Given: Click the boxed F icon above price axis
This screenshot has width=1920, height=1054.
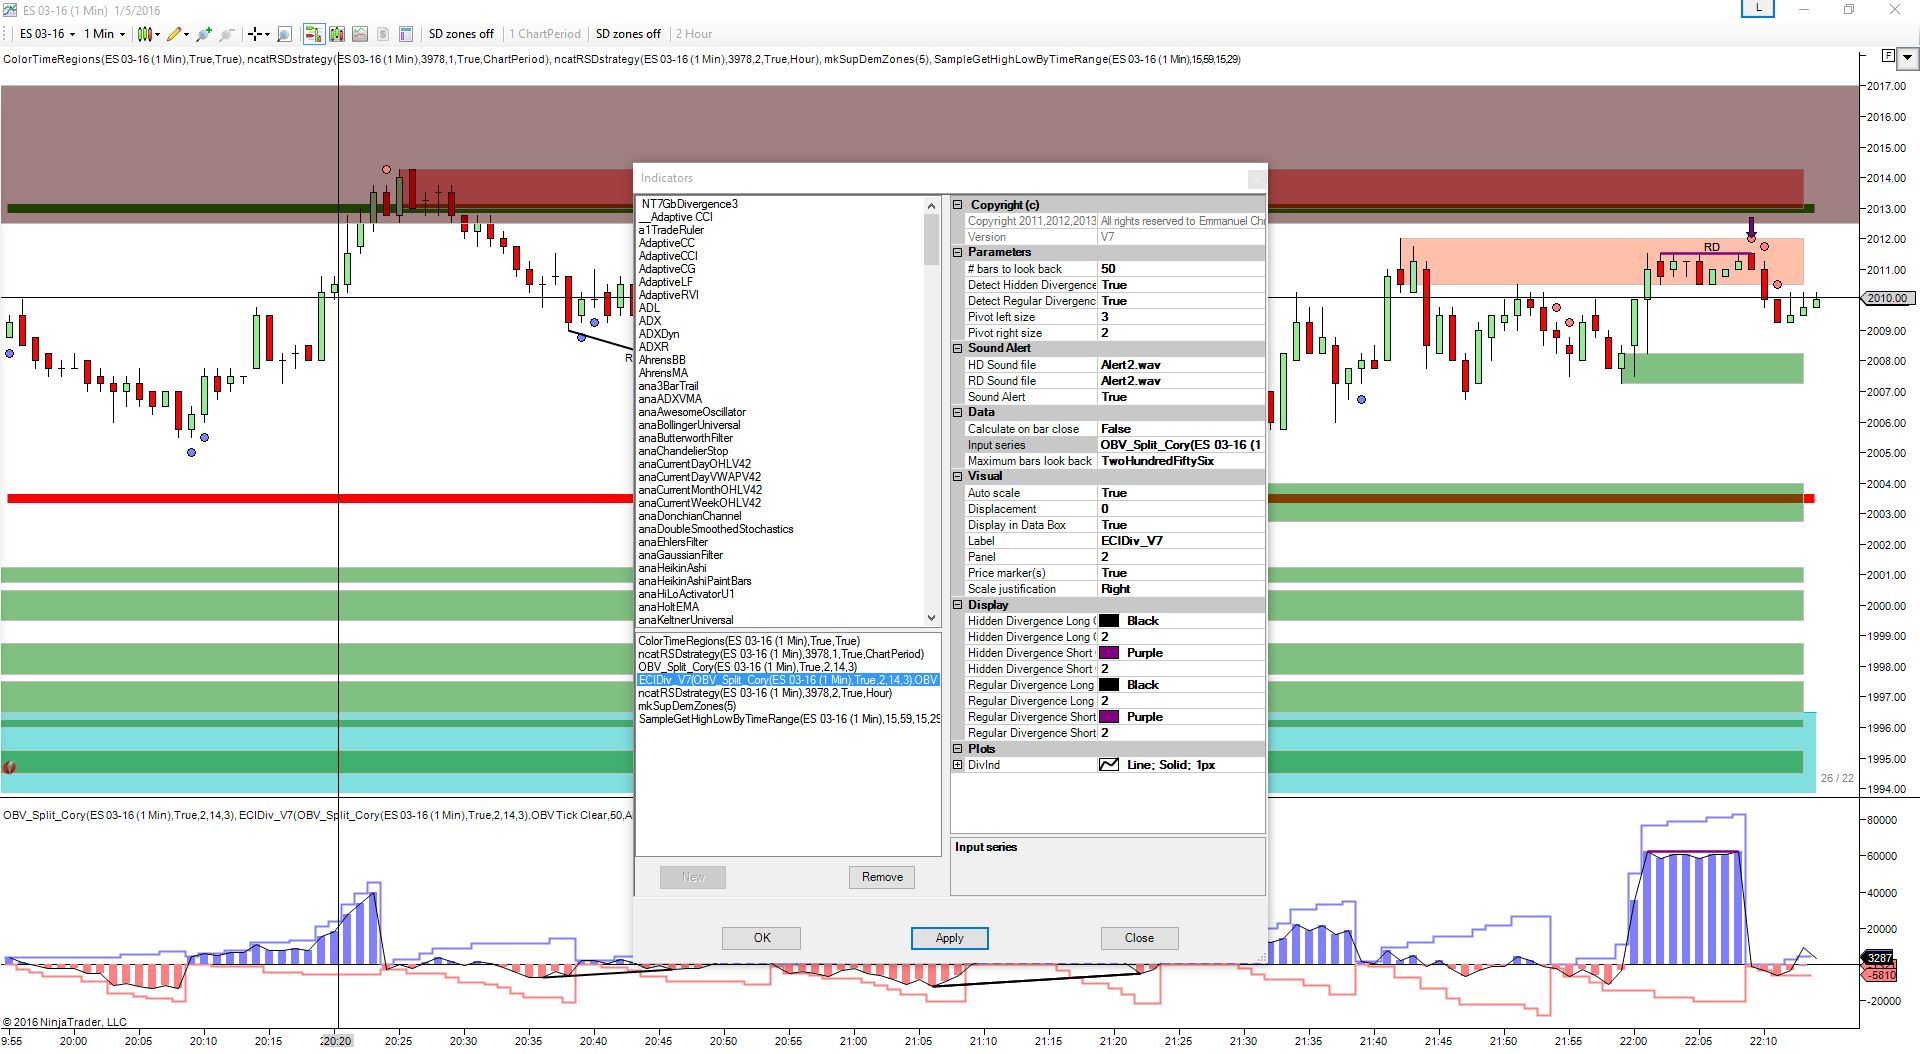Looking at the screenshot, I should [1888, 56].
